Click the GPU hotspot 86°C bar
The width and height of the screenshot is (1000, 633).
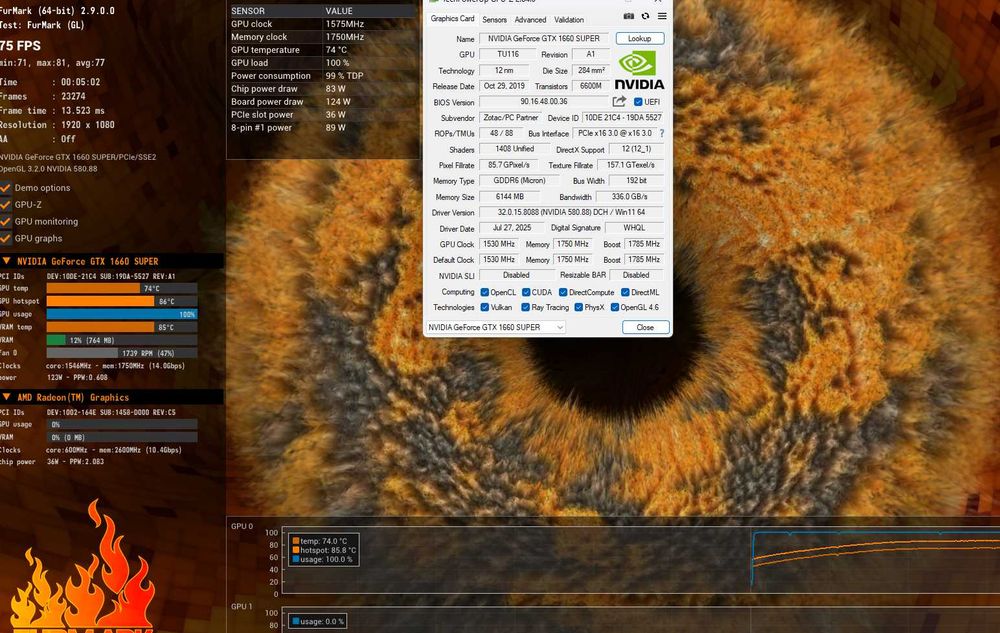(122, 301)
